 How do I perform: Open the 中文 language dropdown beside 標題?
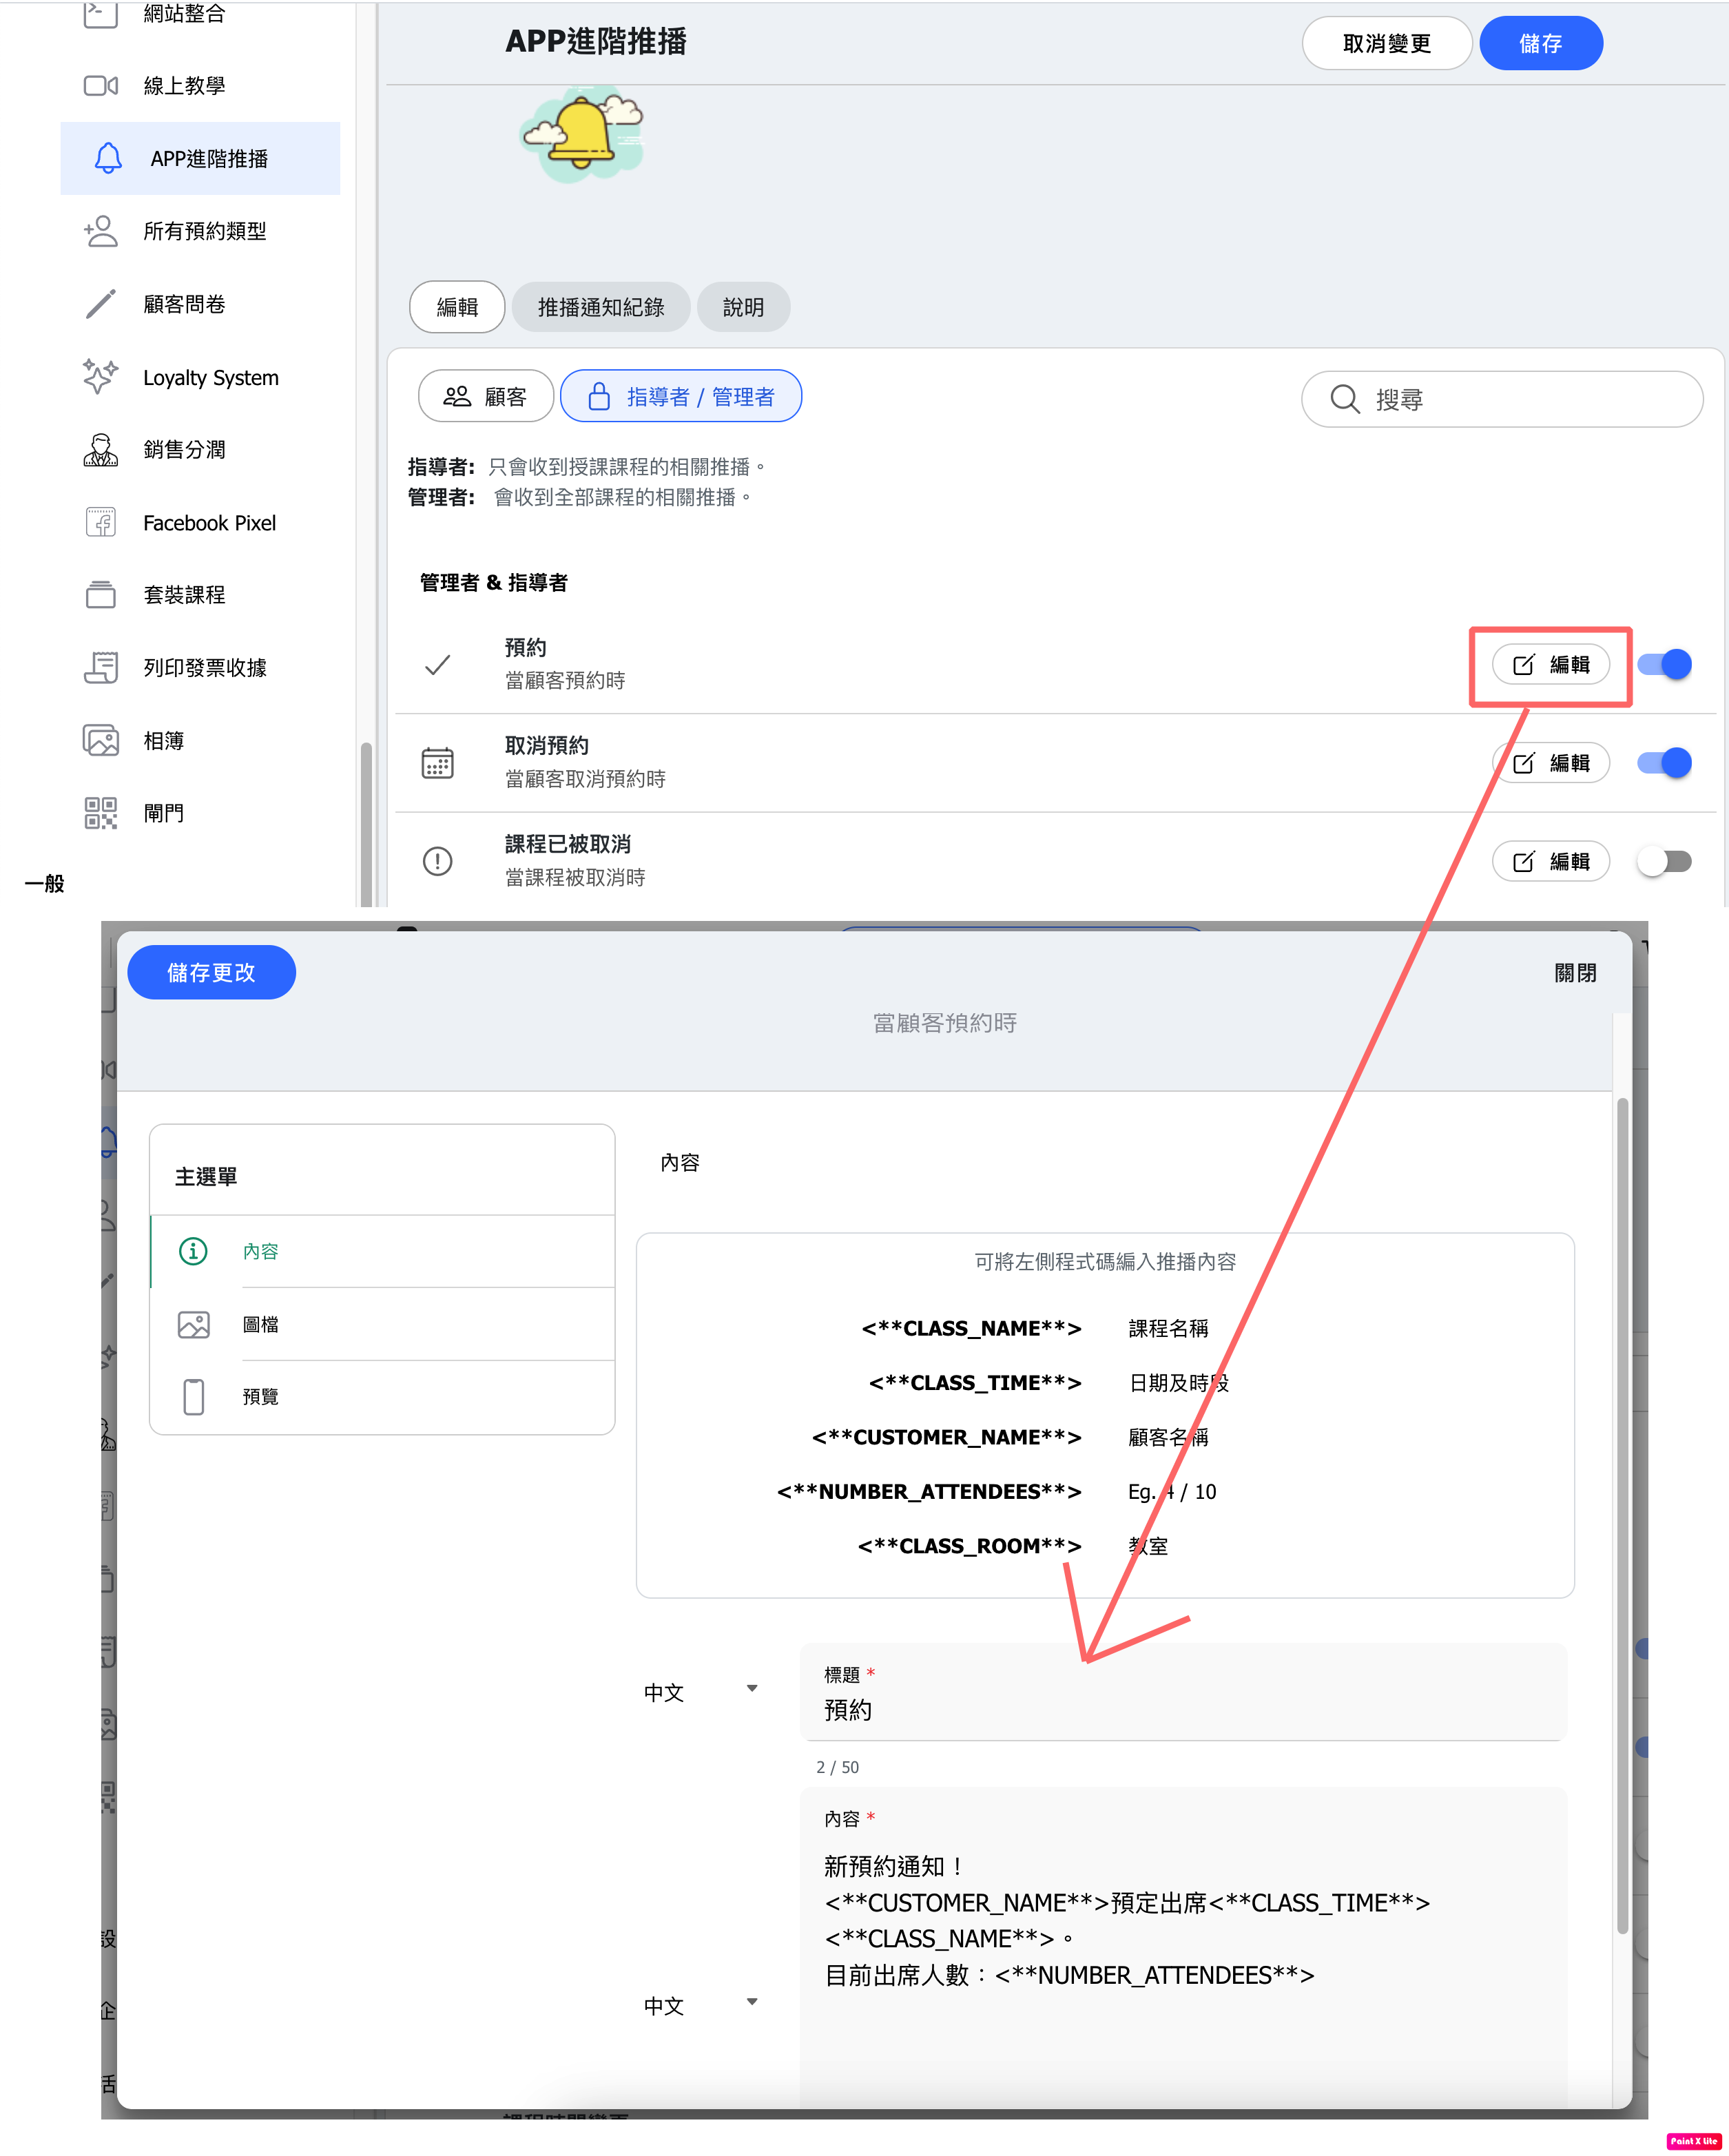[700, 1691]
